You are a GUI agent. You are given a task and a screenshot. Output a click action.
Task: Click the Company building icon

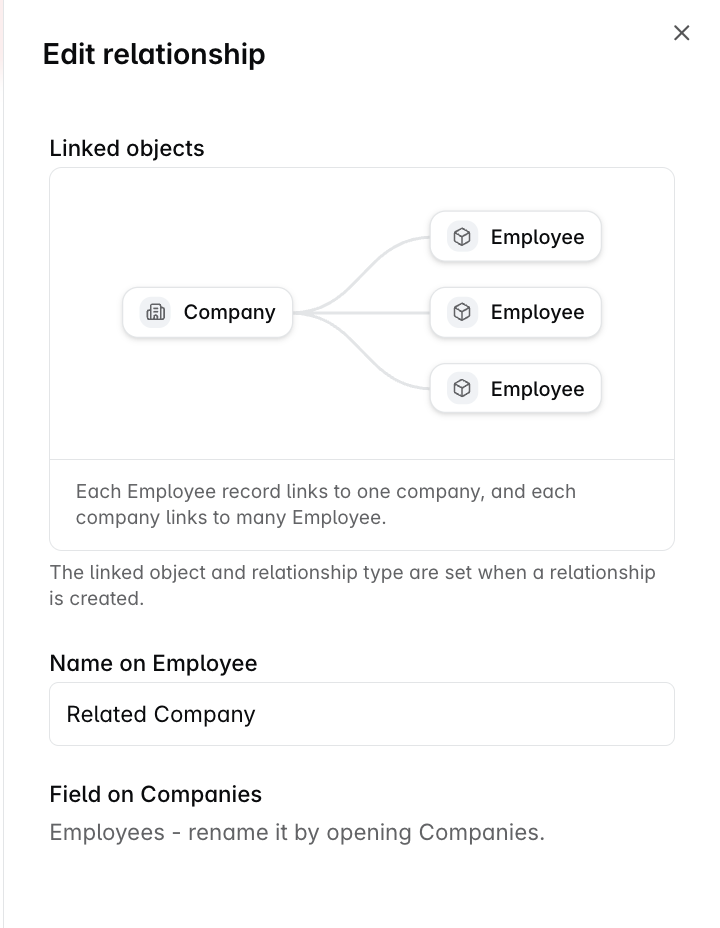[156, 312]
